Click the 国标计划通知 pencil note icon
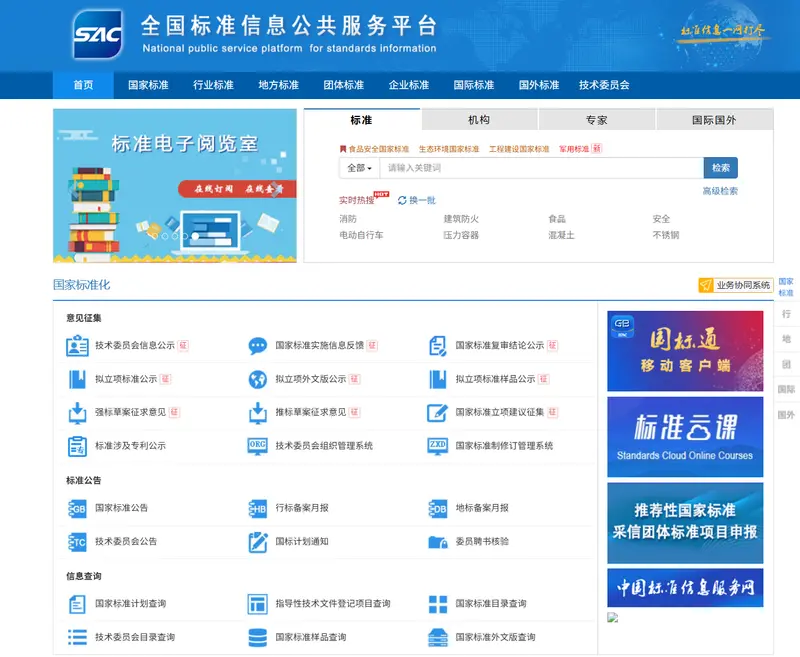The height and width of the screenshot is (657, 800). tap(258, 542)
